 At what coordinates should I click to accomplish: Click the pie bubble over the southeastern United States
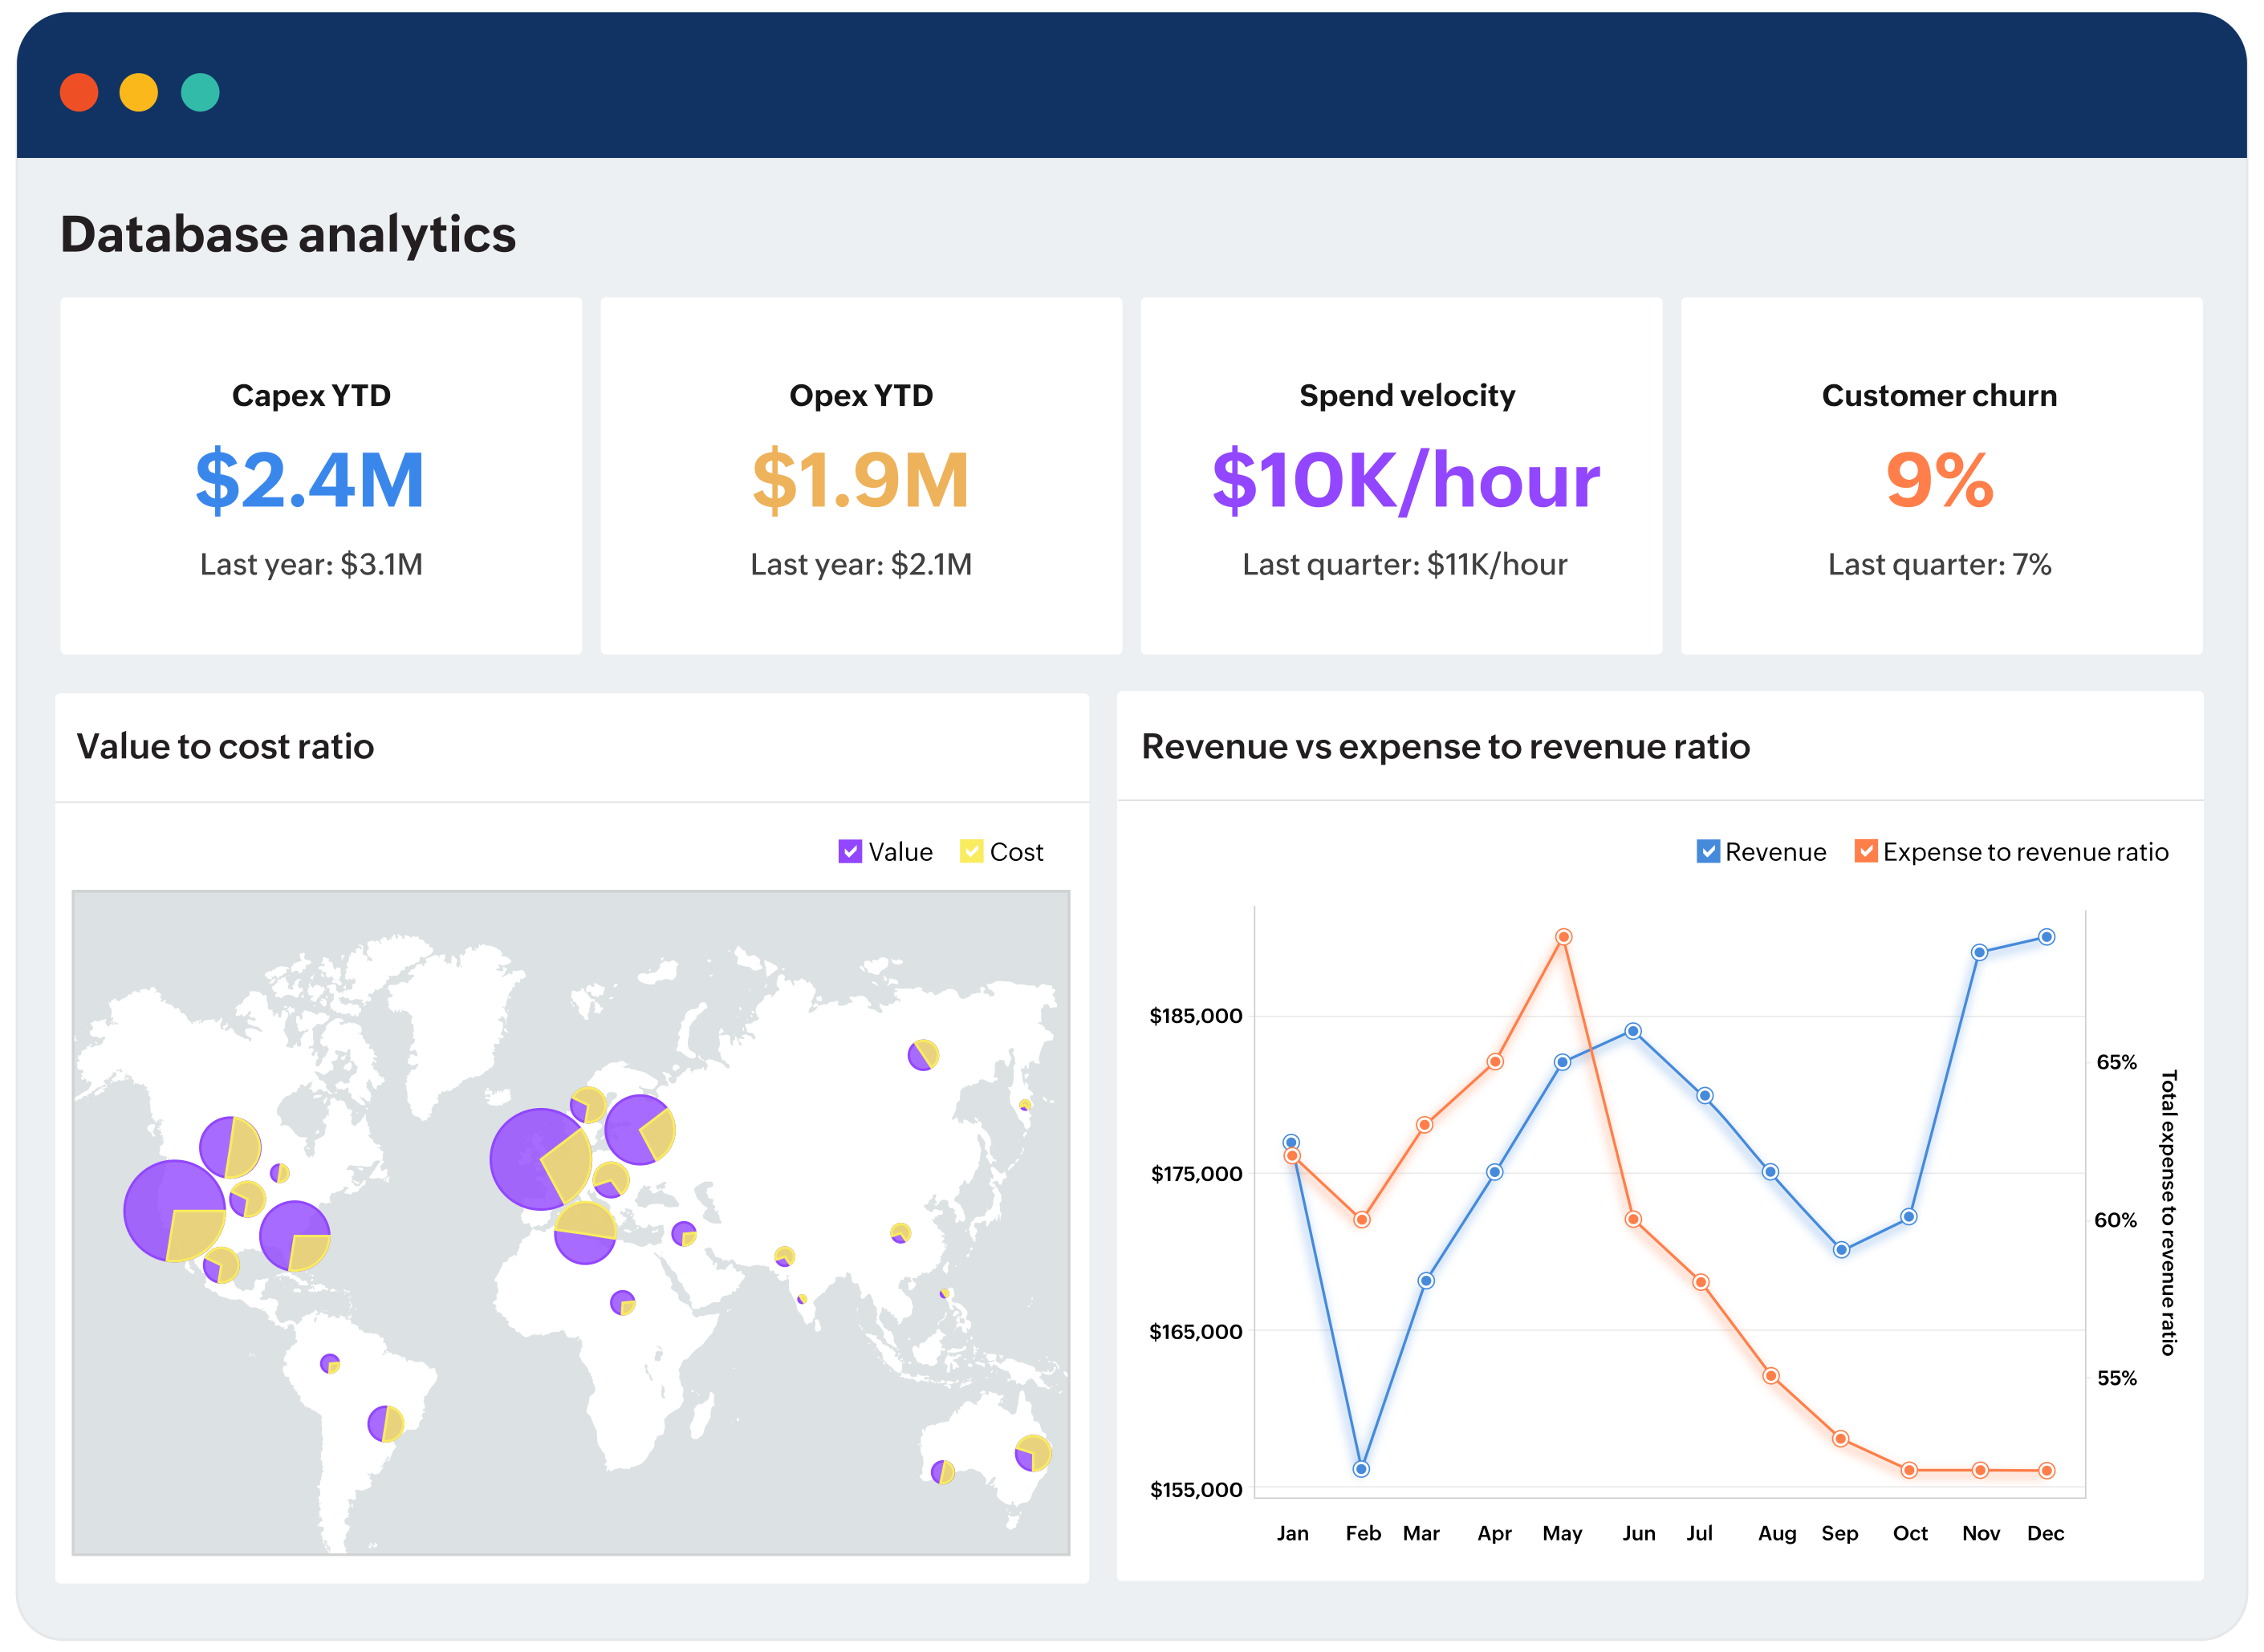[294, 1237]
